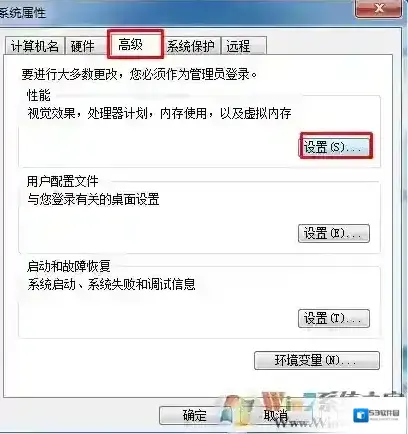
Task: Switch to the 远程 tab
Action: coord(243,46)
